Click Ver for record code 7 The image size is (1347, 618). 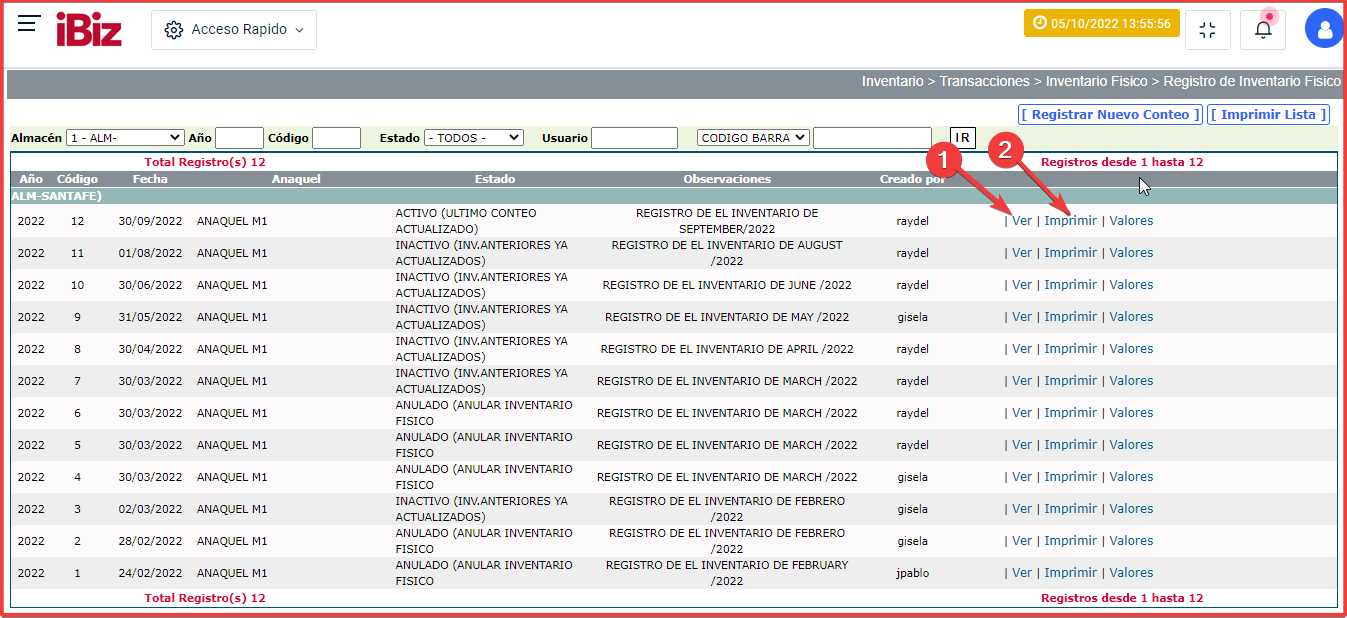tap(1021, 381)
